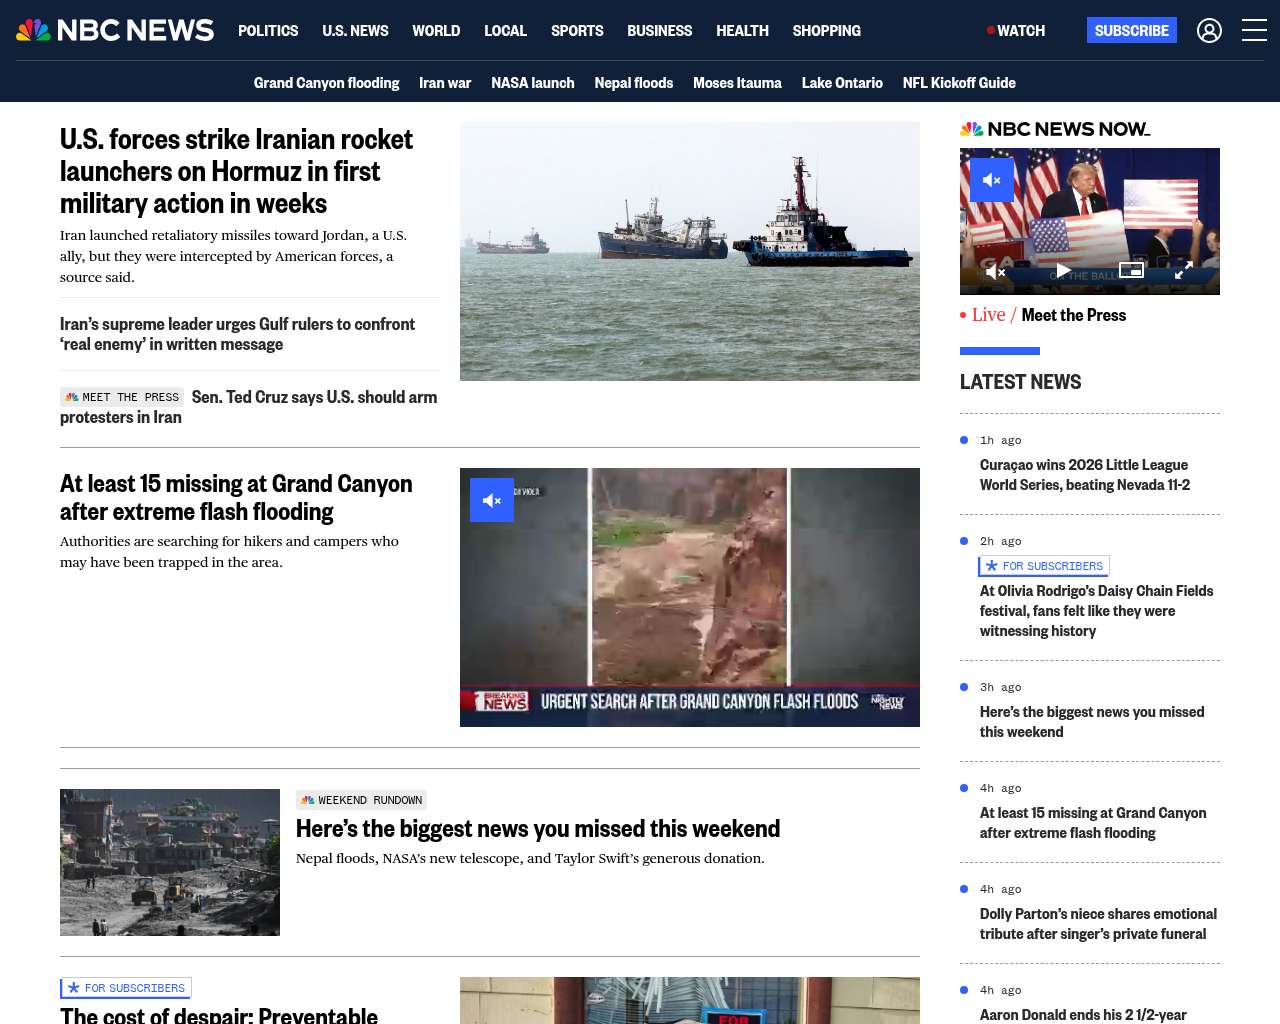This screenshot has height=1024, width=1280.
Task: Go to the Sports section
Action: [x=577, y=31]
